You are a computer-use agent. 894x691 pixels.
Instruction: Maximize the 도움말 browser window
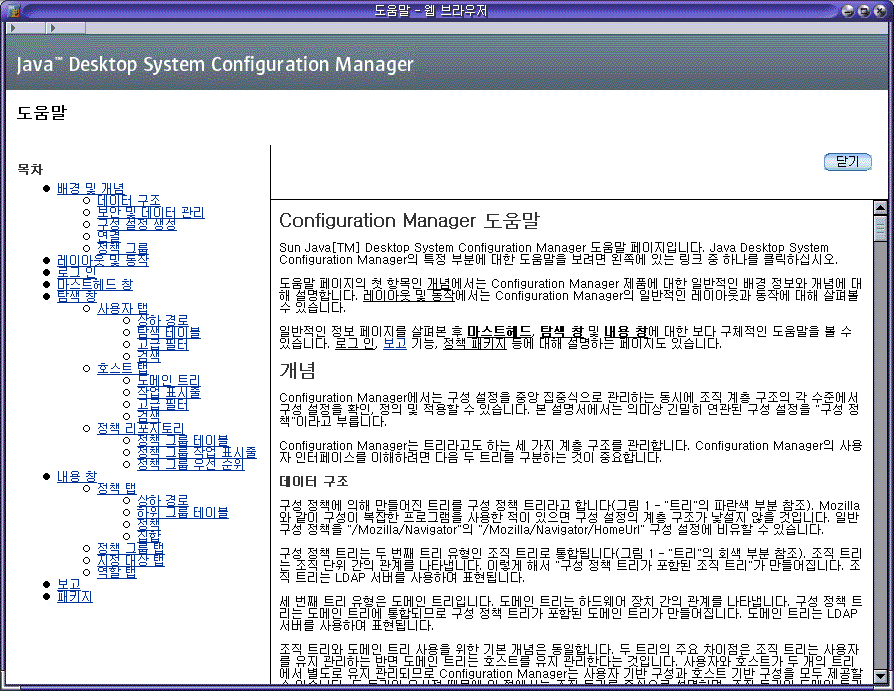click(x=864, y=10)
